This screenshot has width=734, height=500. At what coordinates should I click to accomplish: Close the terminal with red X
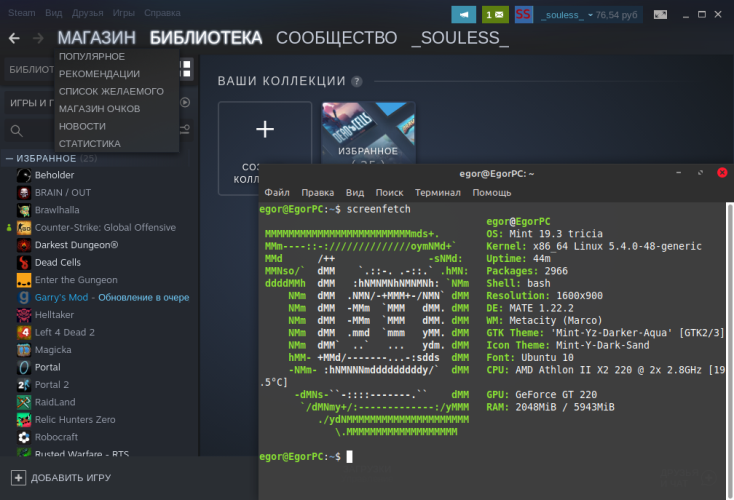[x=722, y=172]
